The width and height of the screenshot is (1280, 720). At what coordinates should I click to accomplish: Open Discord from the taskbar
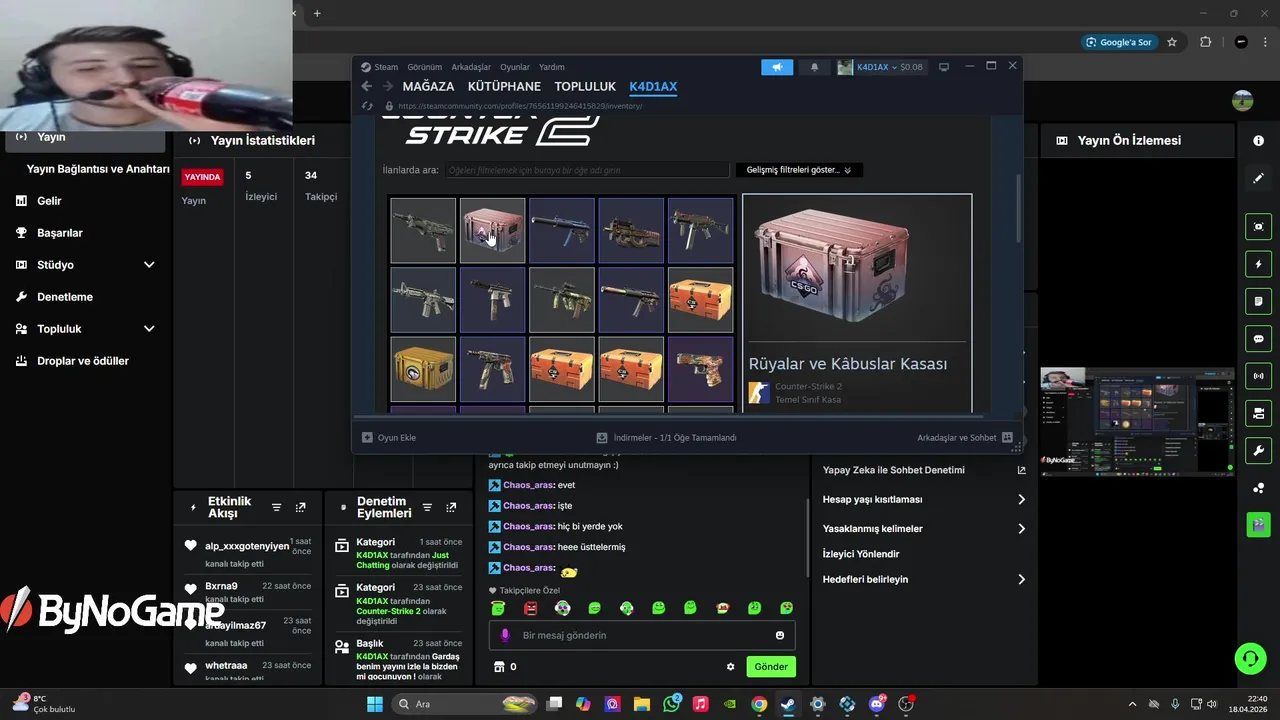tap(877, 704)
